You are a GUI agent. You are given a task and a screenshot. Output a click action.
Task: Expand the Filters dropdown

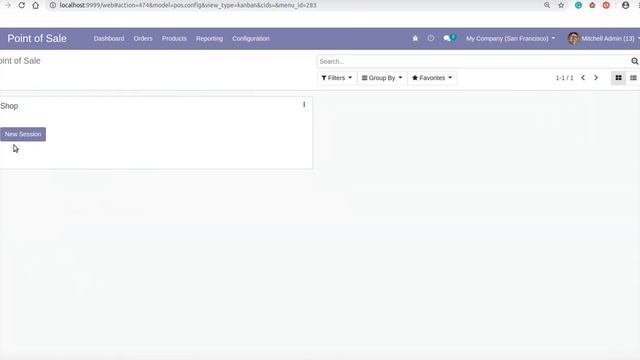point(336,78)
